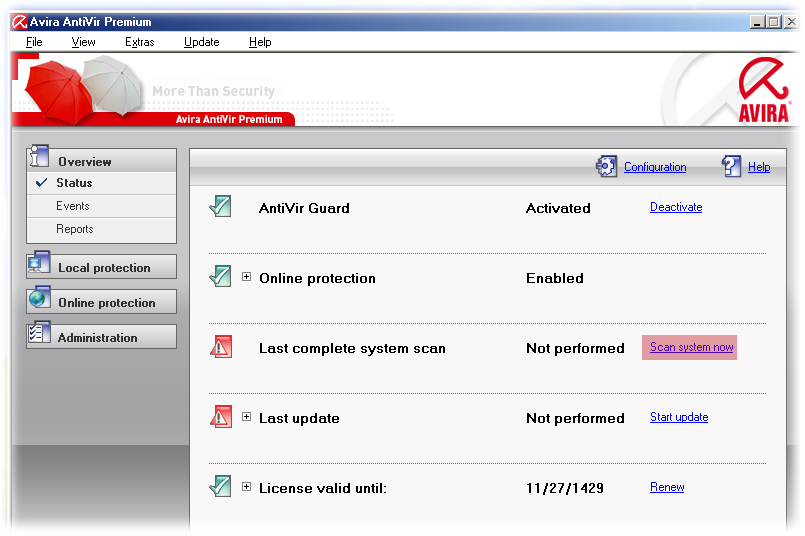Click the red umbrella image in banner
805x536 pixels.
58,91
